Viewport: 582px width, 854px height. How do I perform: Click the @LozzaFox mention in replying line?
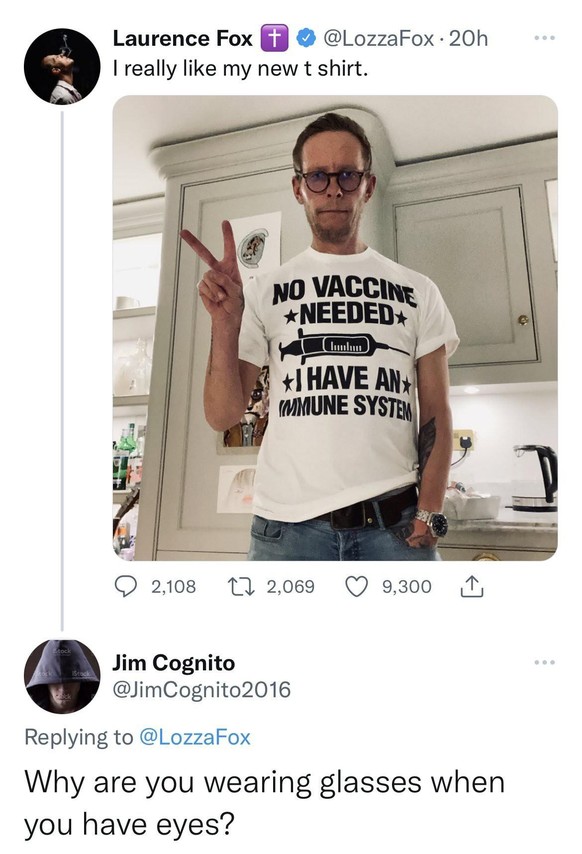pyautogui.click(x=195, y=737)
